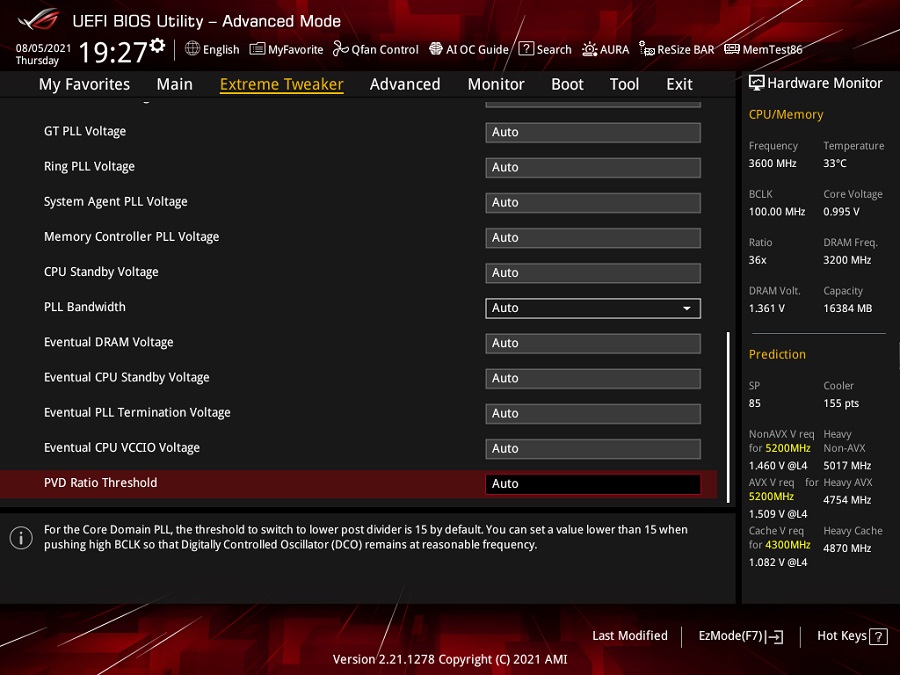
Task: Click the globe language icon
Action: click(x=192, y=49)
